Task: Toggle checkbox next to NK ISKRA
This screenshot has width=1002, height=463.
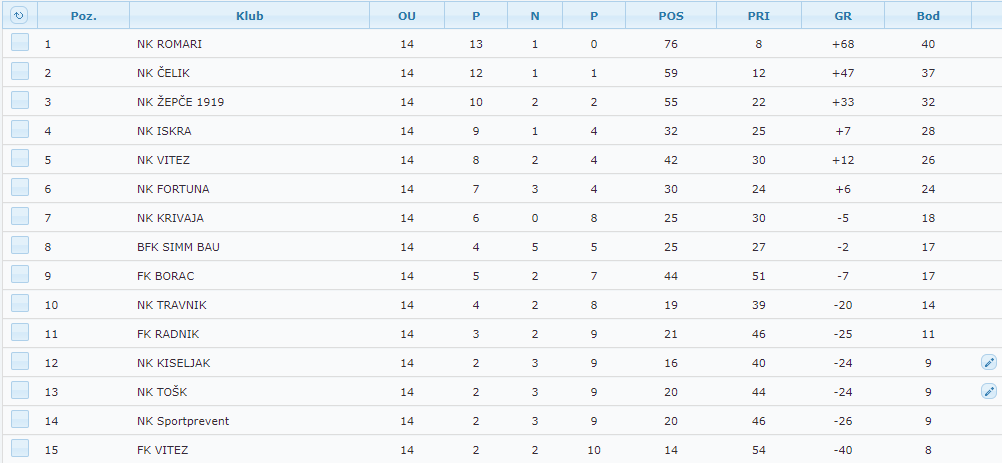Action: (20, 130)
